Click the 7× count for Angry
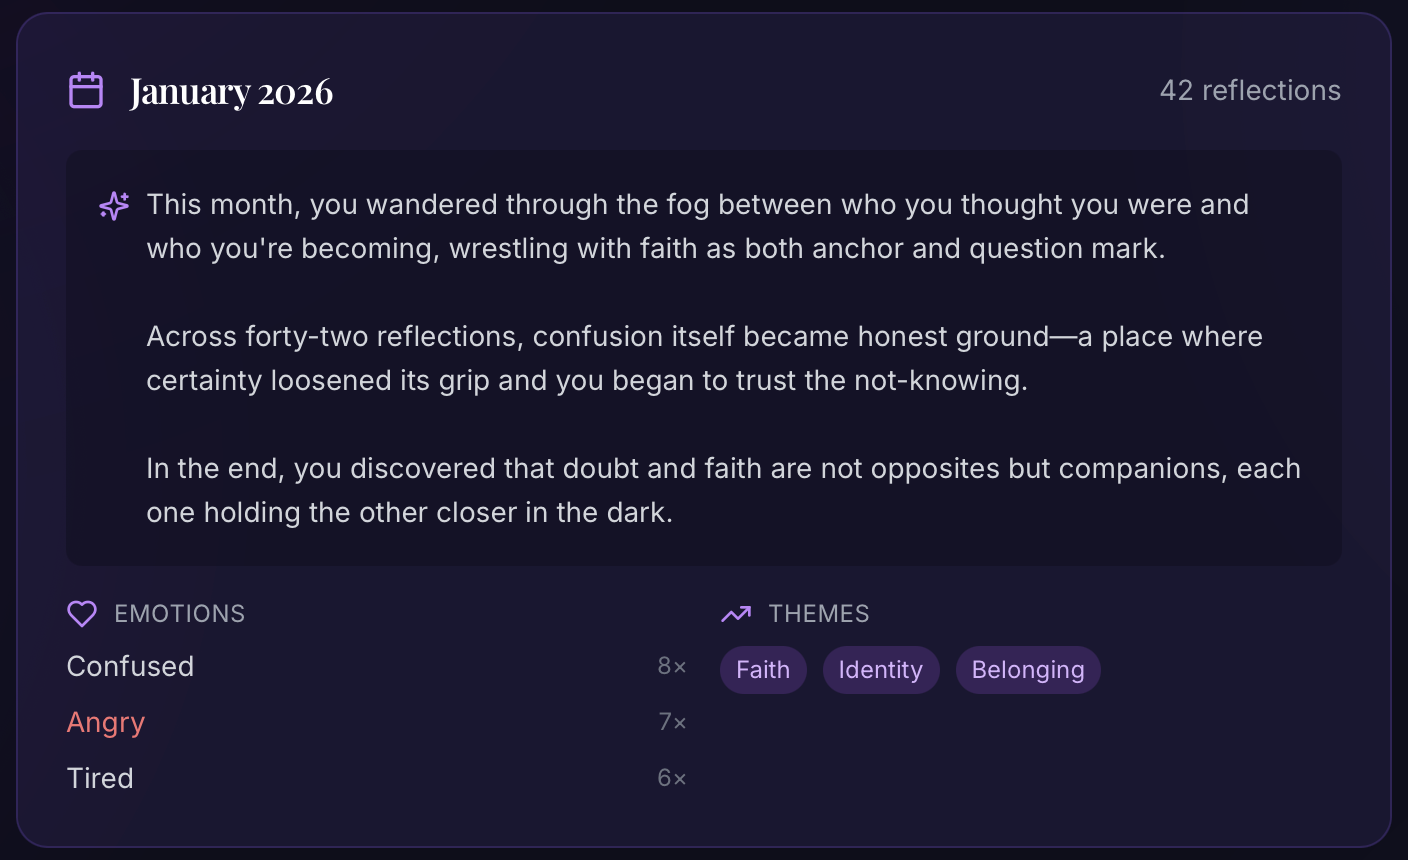The image size is (1408, 860). (x=672, y=723)
